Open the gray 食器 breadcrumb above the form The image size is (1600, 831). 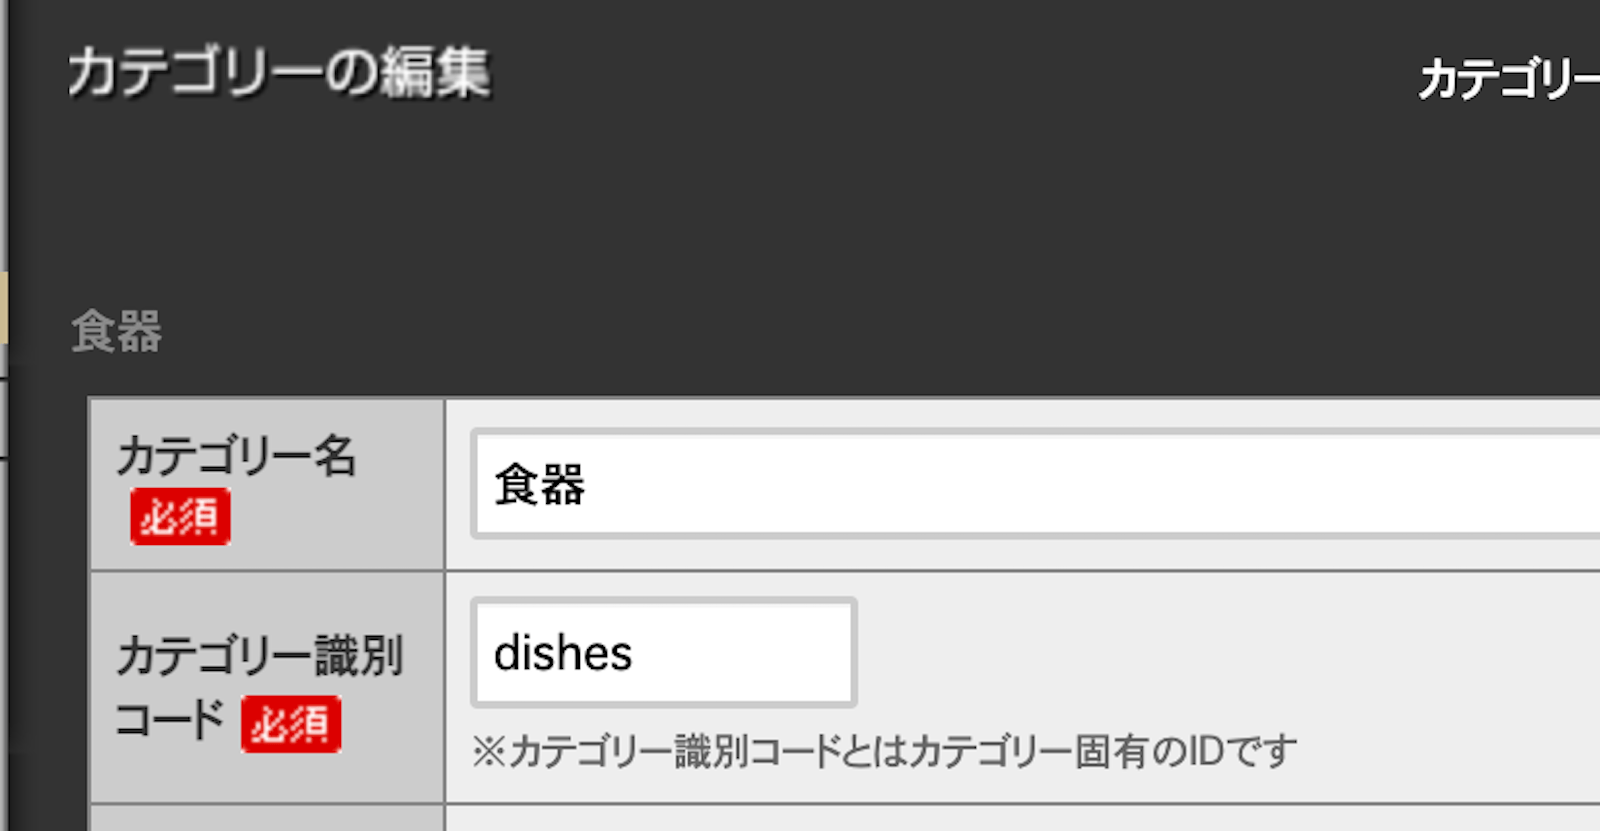(117, 331)
